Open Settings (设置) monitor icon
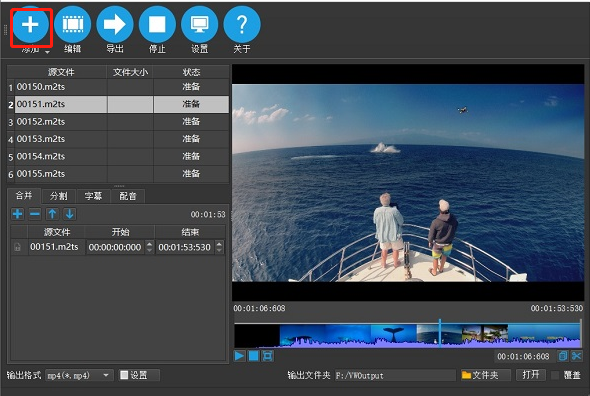Screen dimensions: 590x396 coord(199,24)
